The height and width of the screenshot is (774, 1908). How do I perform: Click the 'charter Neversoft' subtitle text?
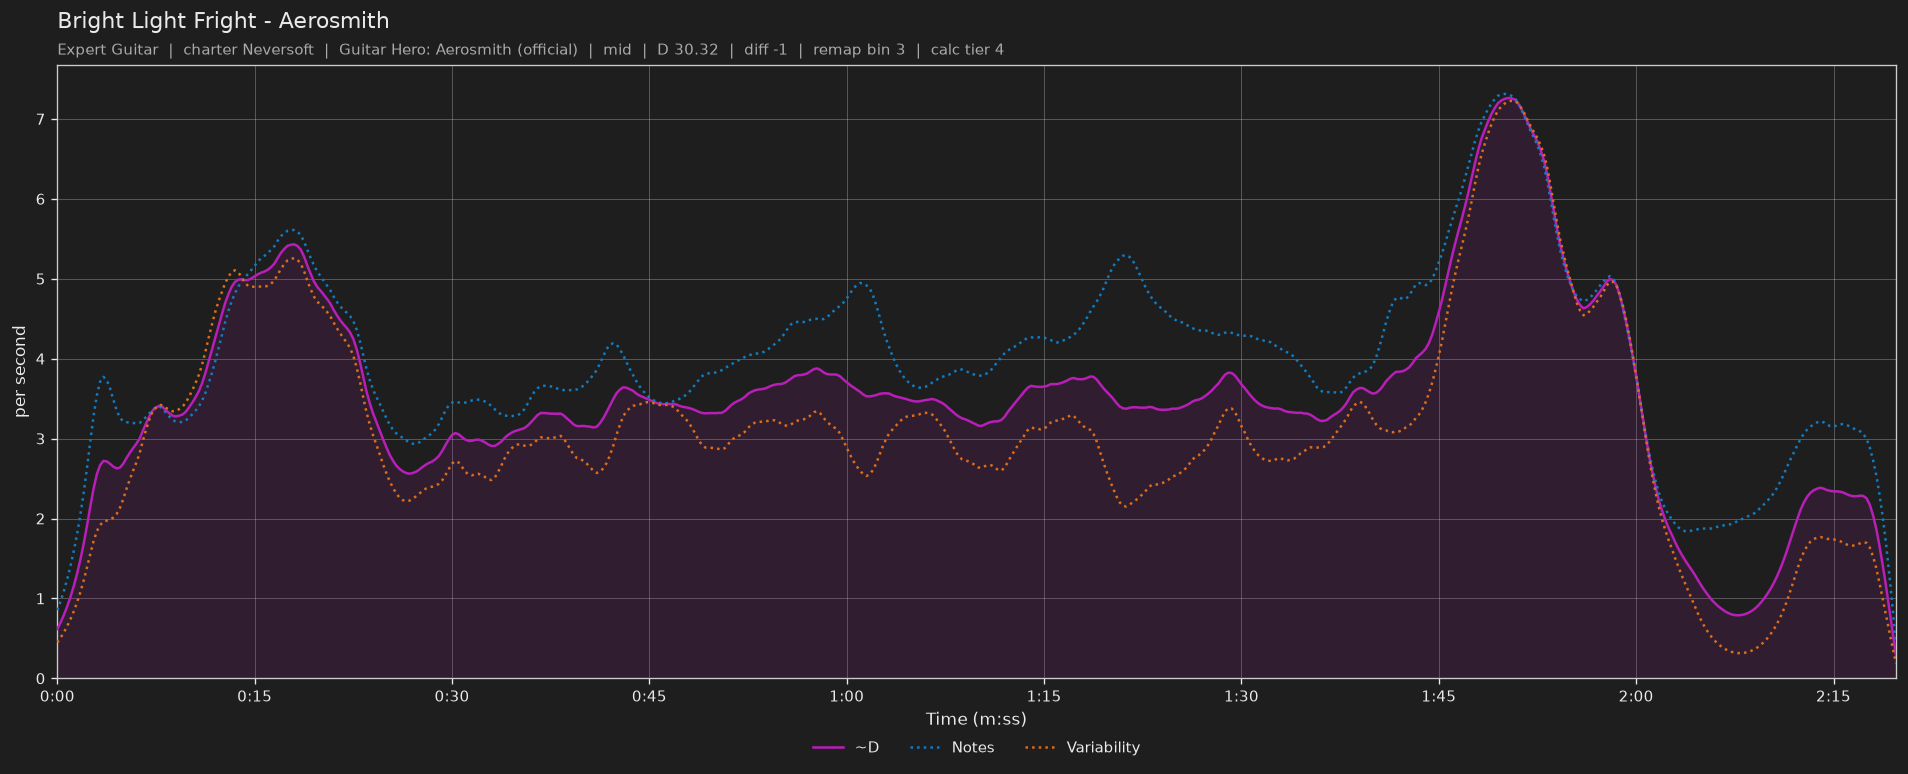pos(248,50)
